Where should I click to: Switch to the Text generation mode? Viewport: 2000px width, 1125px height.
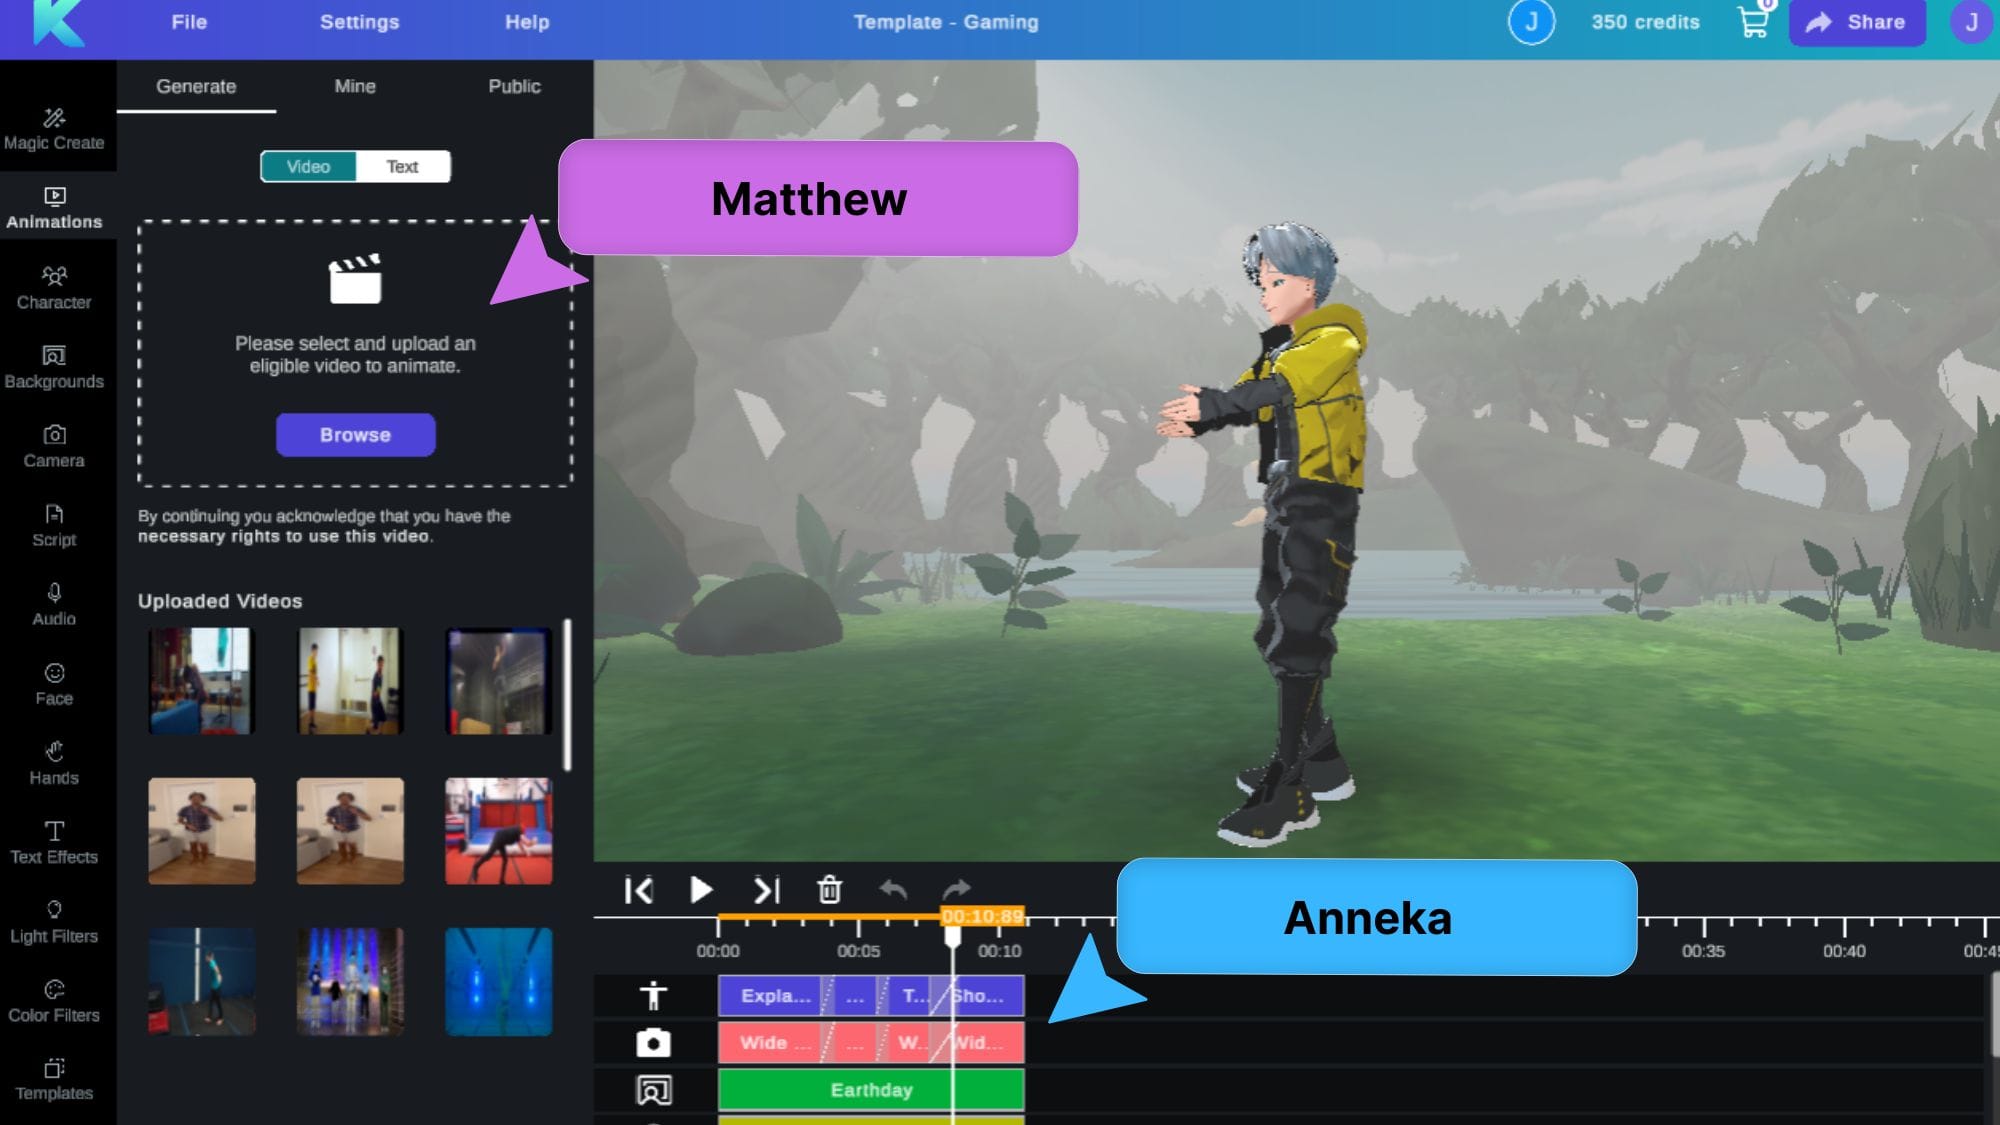[x=401, y=166]
